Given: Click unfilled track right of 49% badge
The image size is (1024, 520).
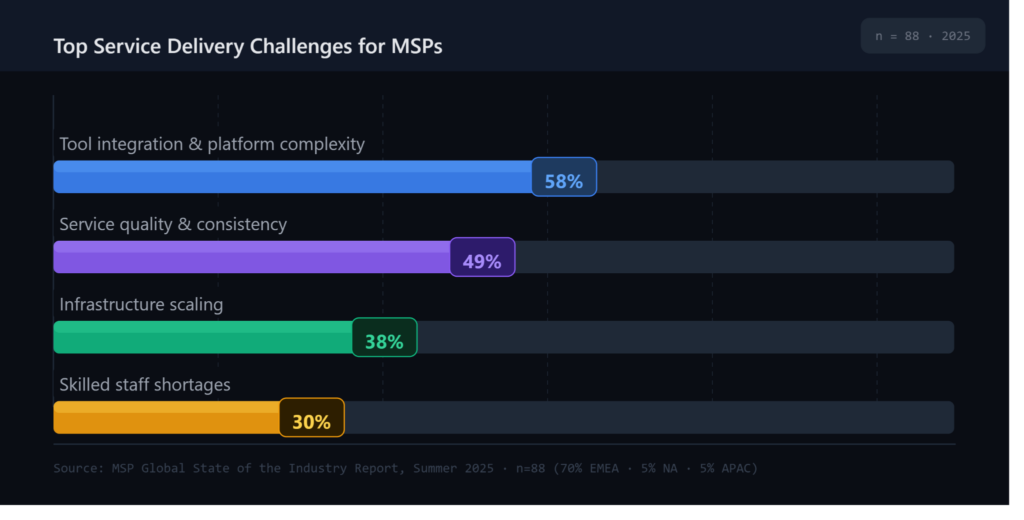Looking at the screenshot, I should click(x=735, y=257).
